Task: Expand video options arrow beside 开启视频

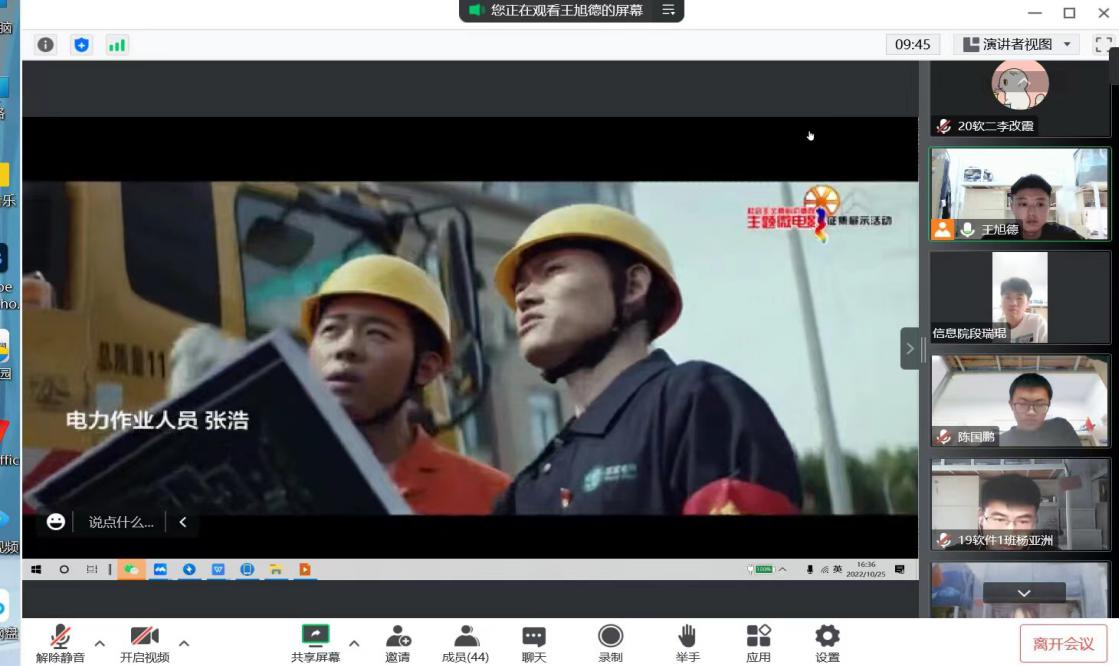Action: click(x=184, y=643)
